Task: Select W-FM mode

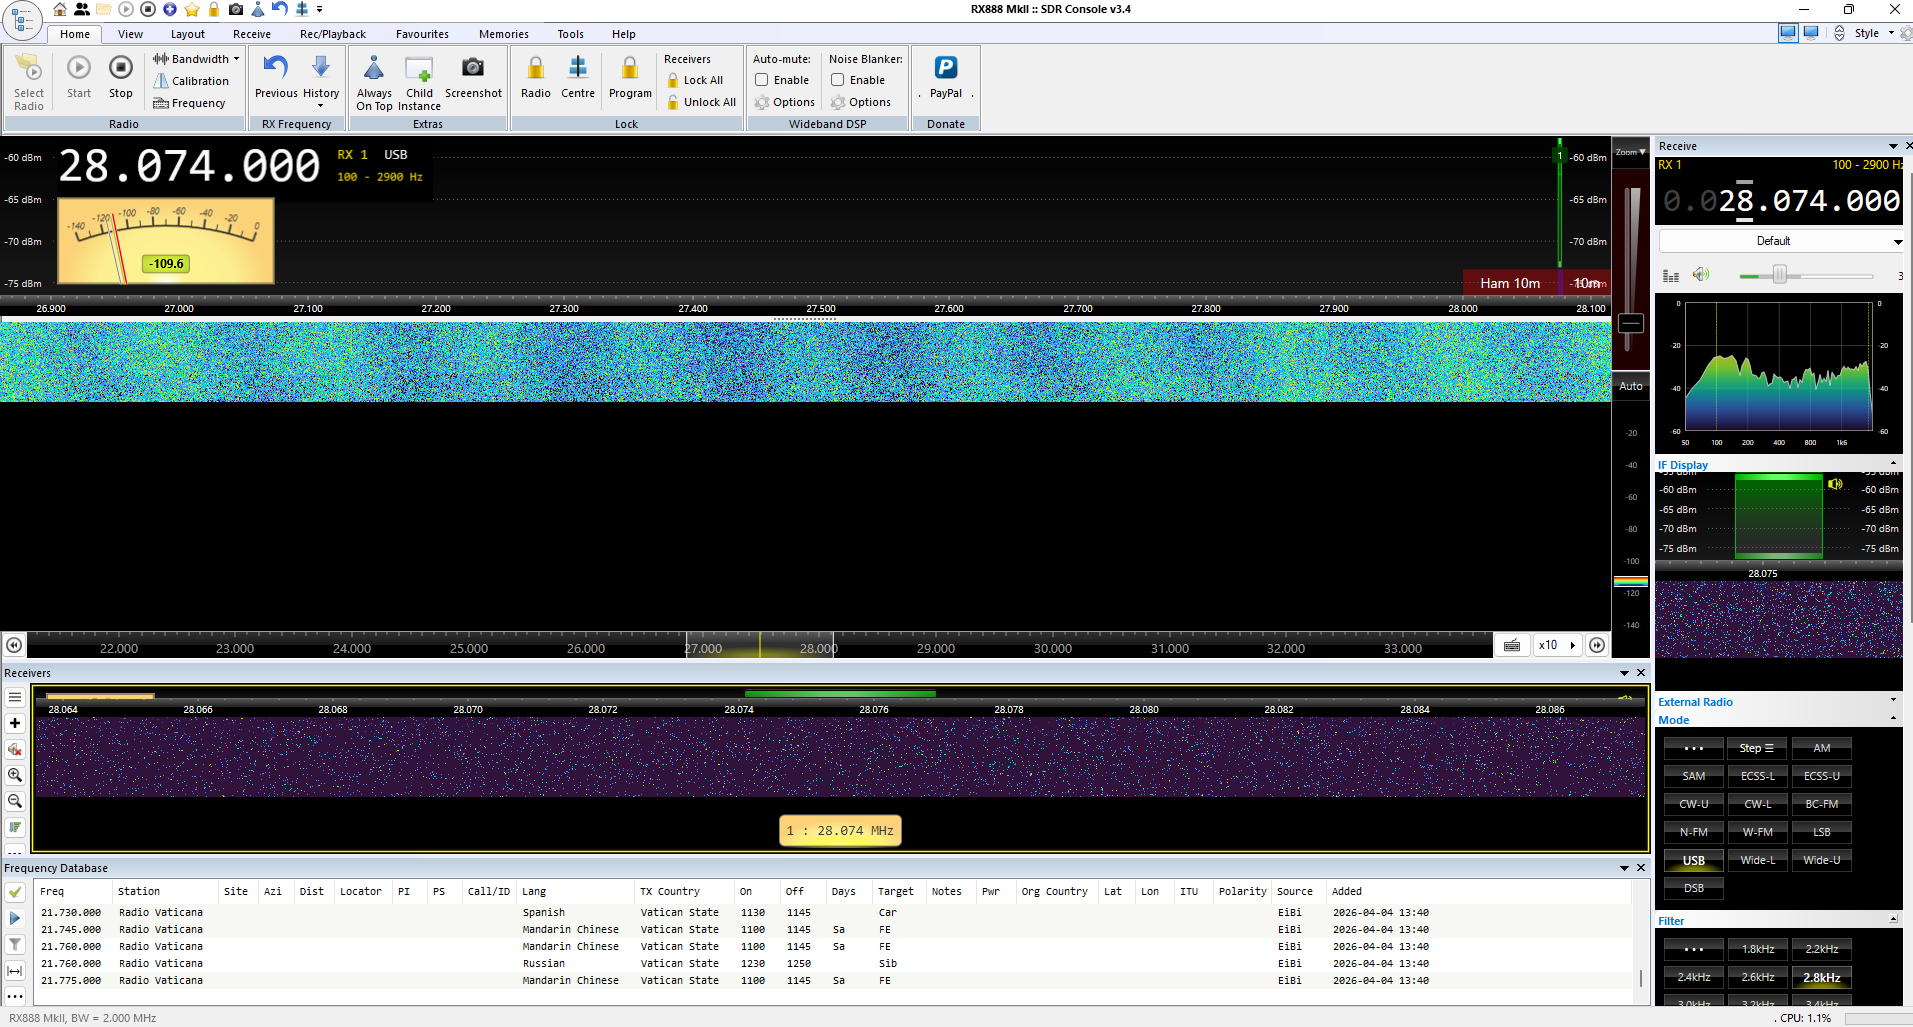Action: tap(1758, 832)
